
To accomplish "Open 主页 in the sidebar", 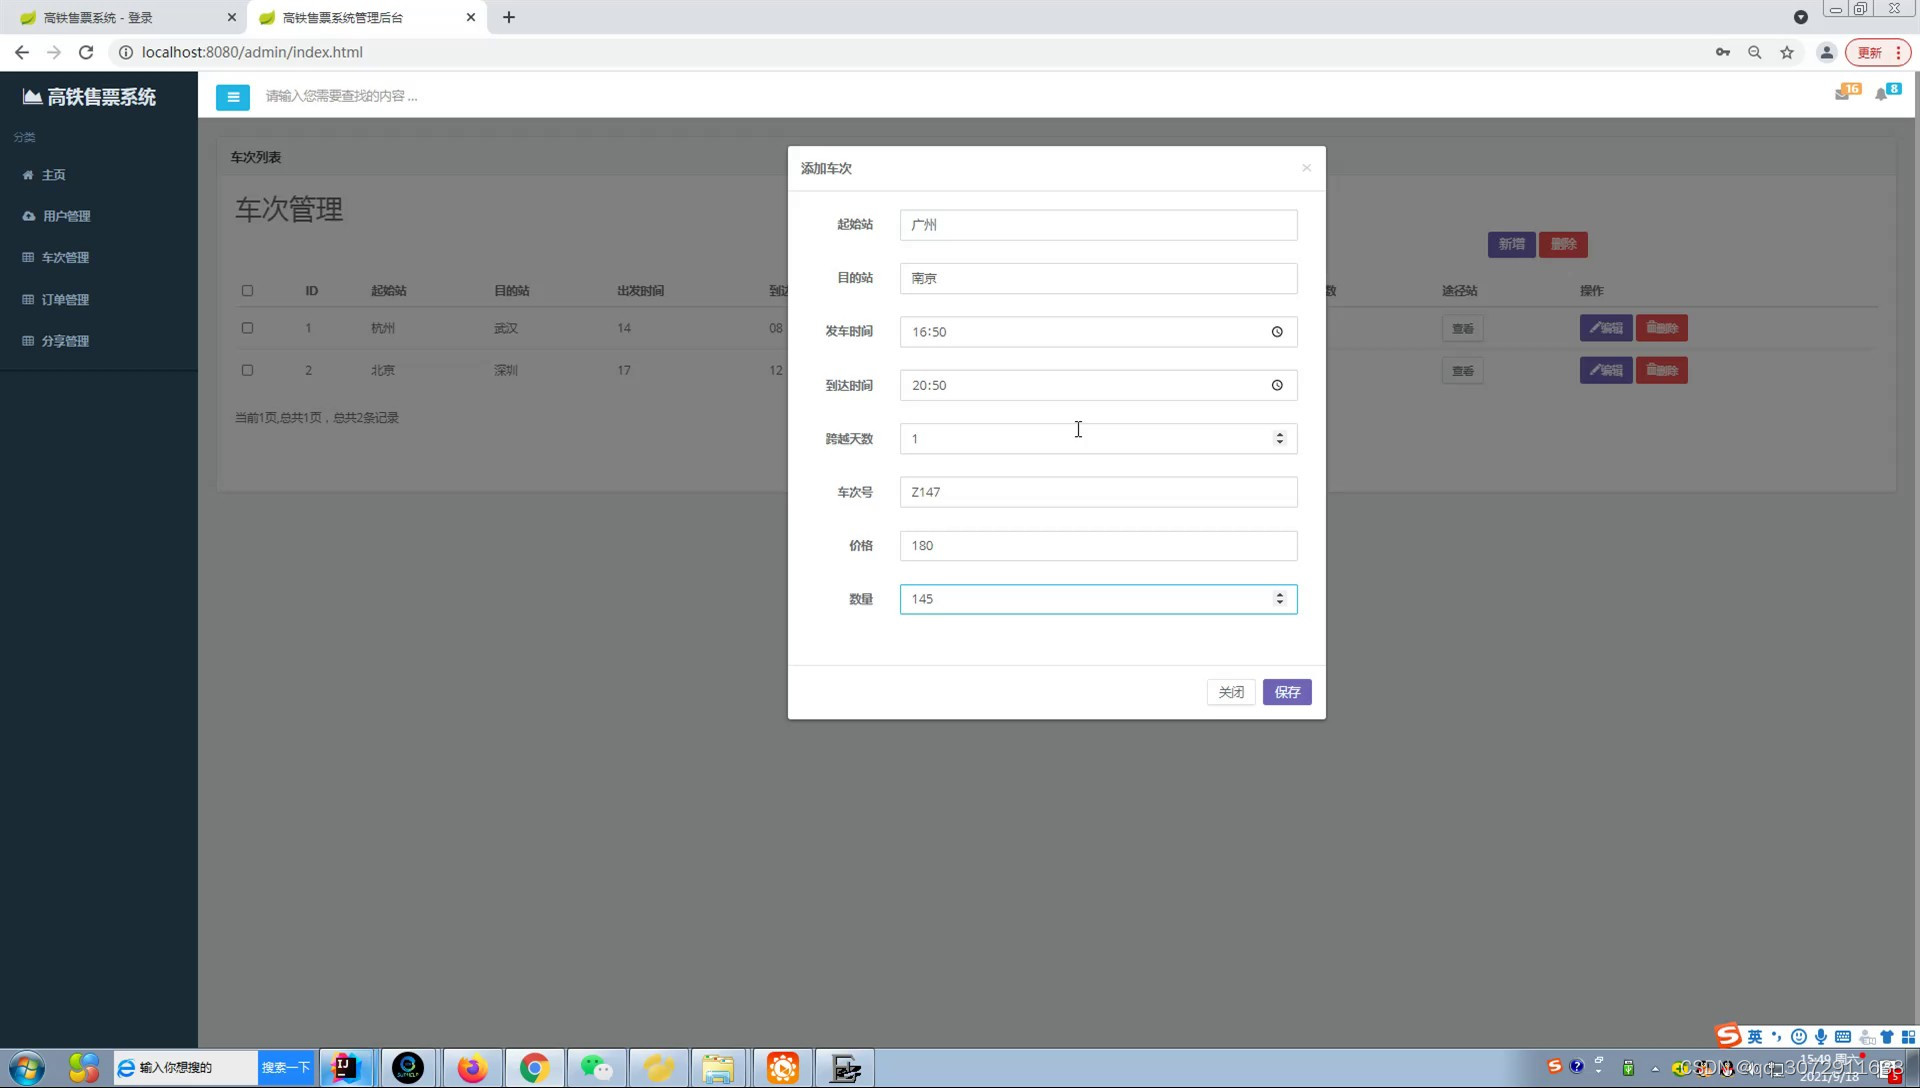I will pos(53,175).
